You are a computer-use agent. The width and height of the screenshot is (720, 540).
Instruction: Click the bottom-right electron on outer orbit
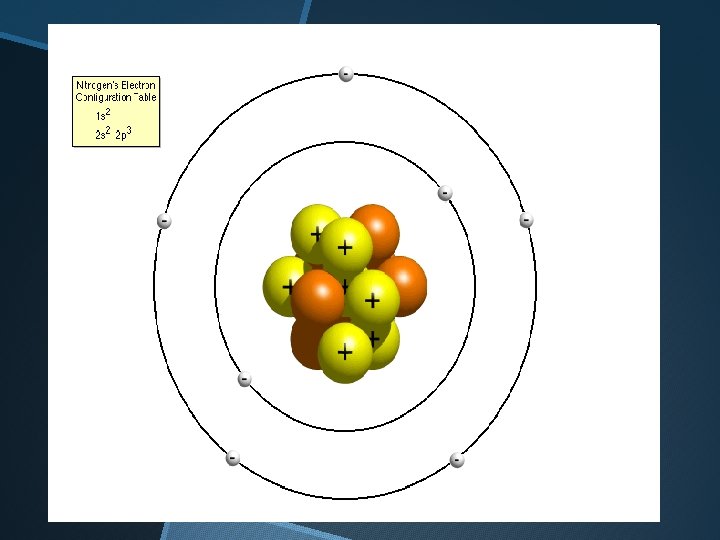pos(456,460)
